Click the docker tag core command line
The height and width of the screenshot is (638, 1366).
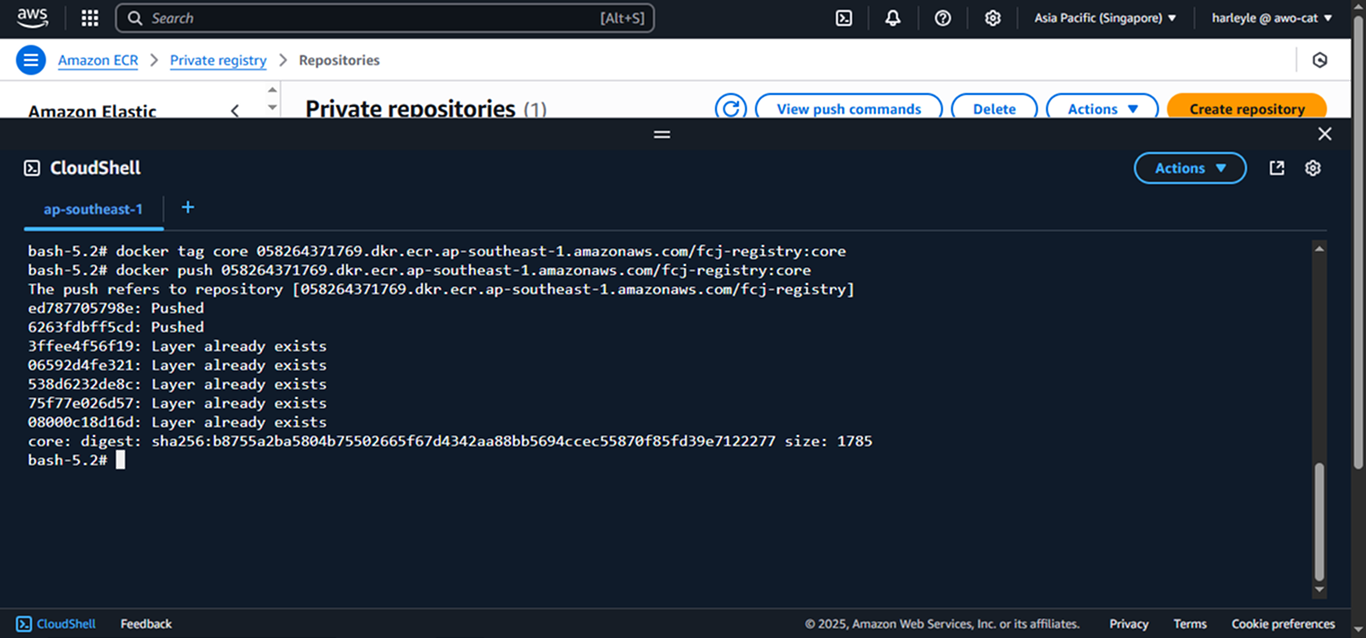point(437,251)
